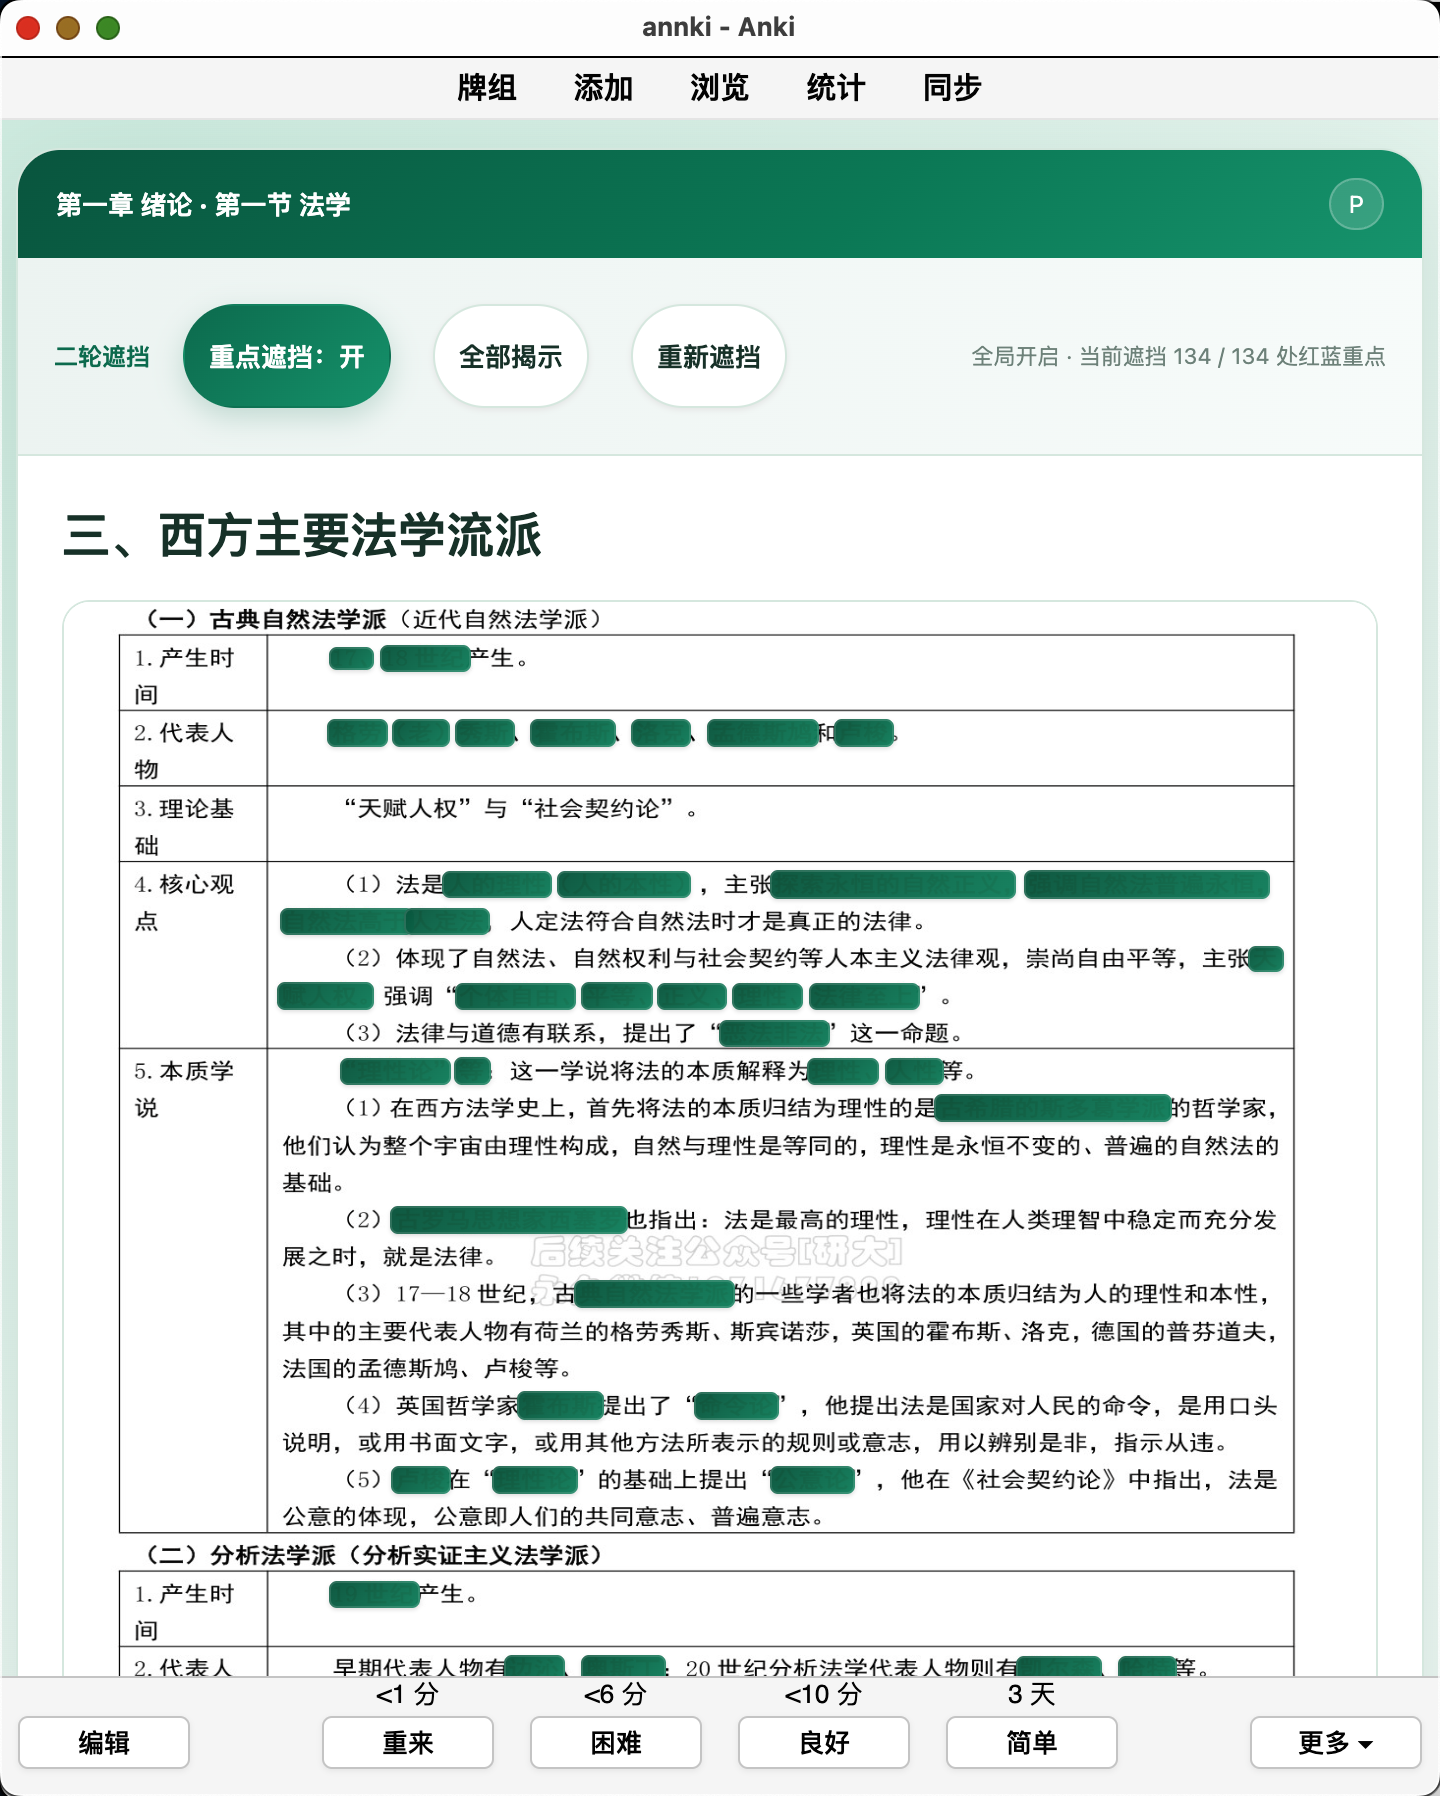This screenshot has width=1440, height=1796.
Task: Reveal the mask right after 20世纪分析法学代表人物则有
Action: 1059,1666
